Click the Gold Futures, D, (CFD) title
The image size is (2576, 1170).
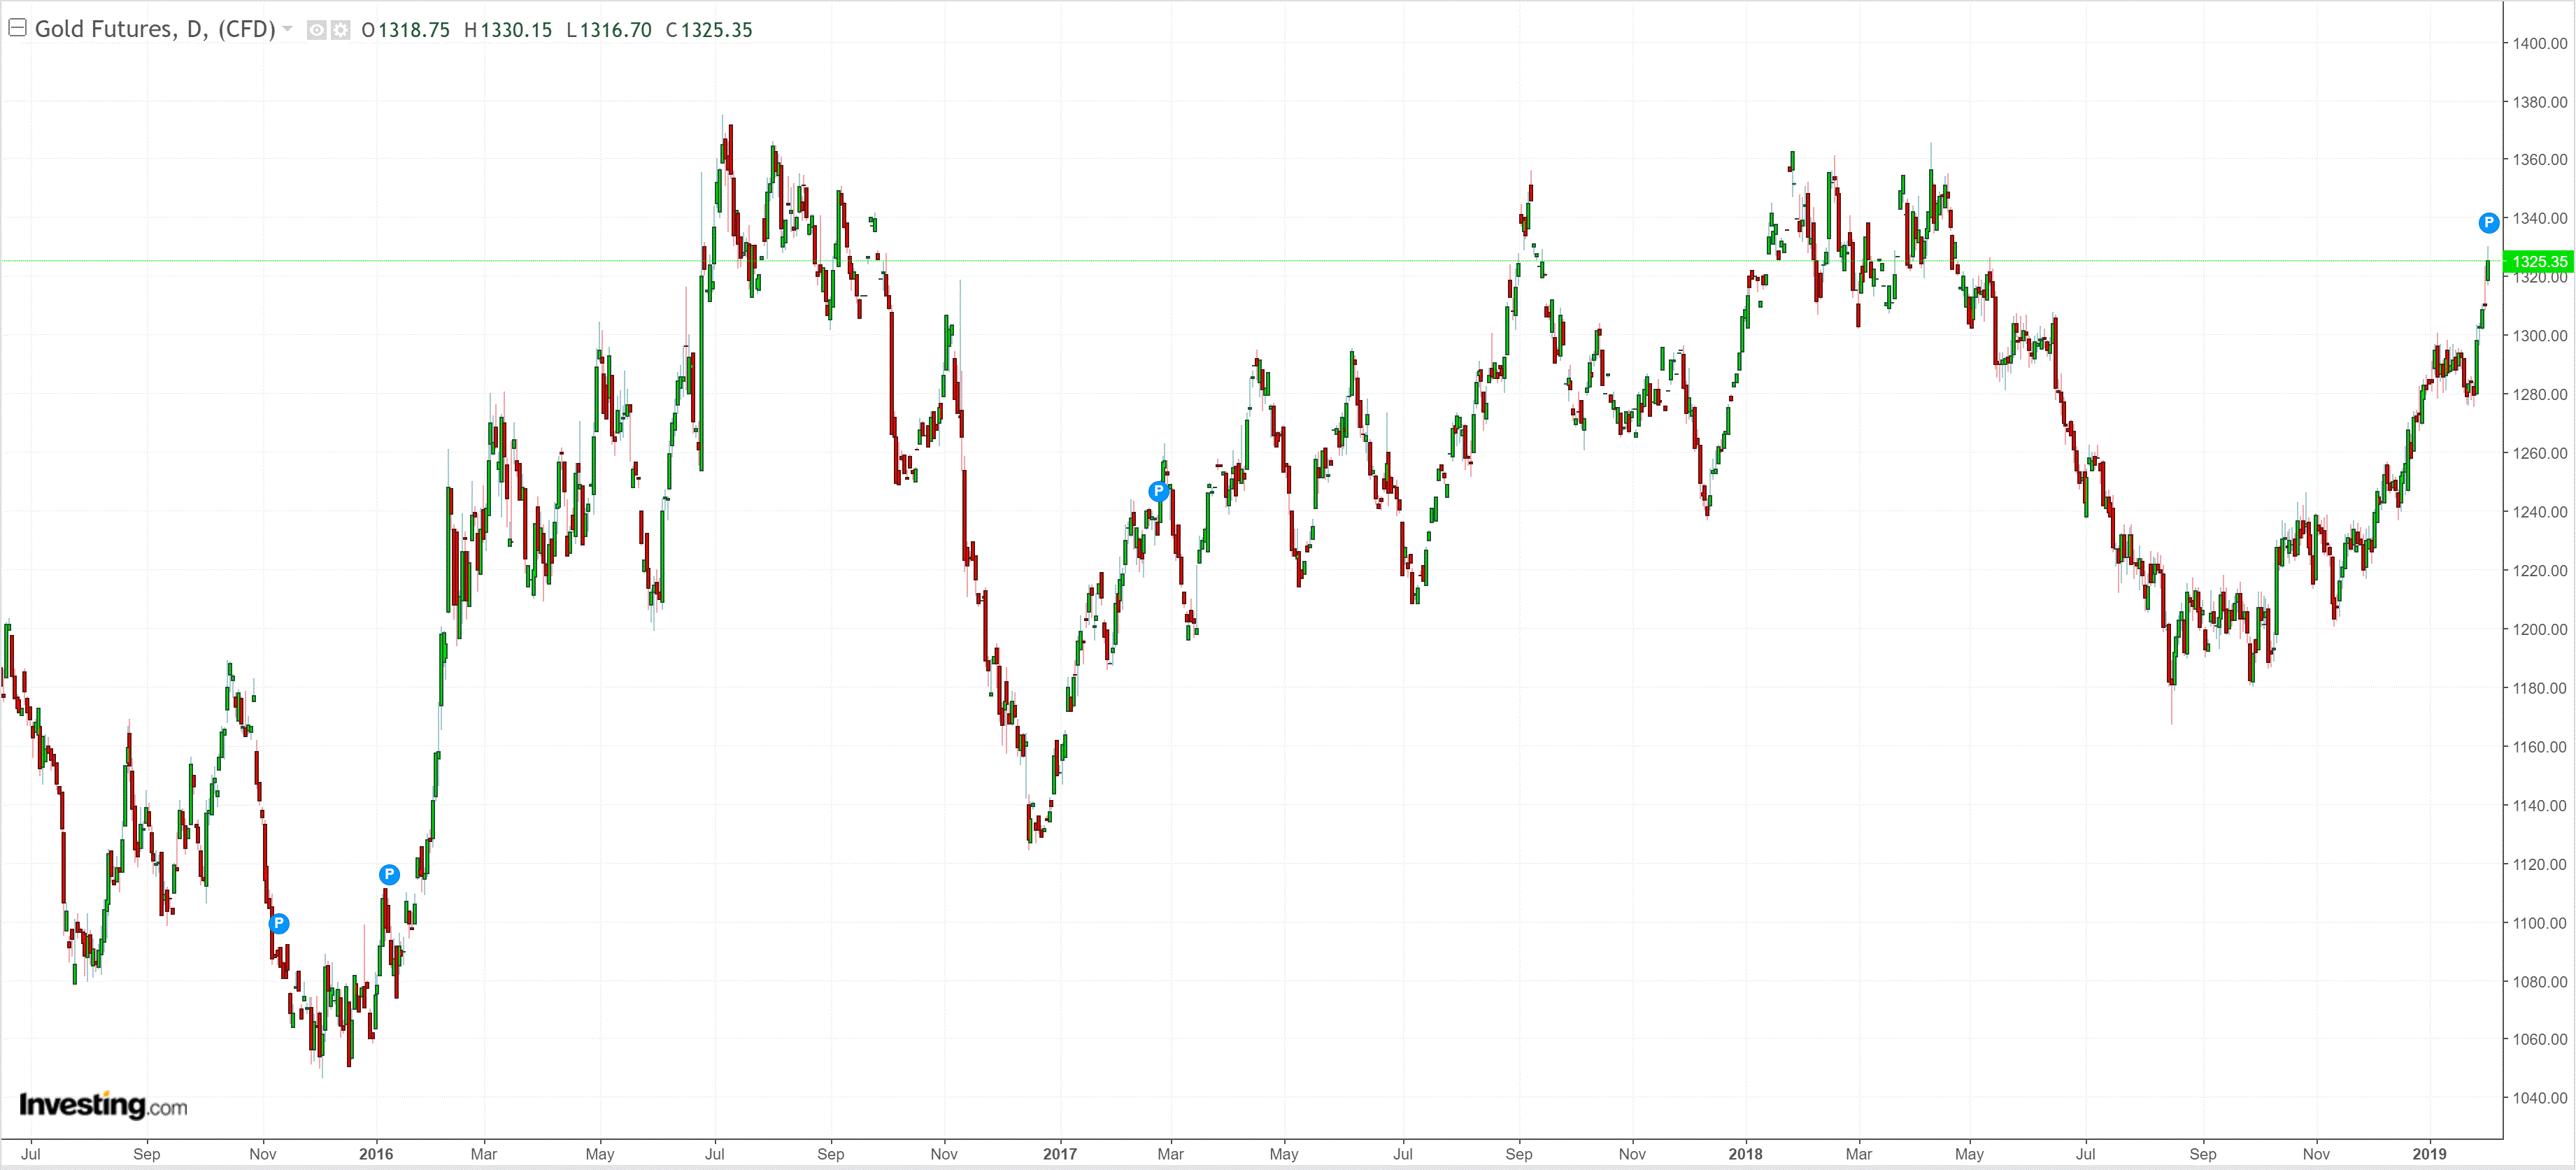point(155,29)
